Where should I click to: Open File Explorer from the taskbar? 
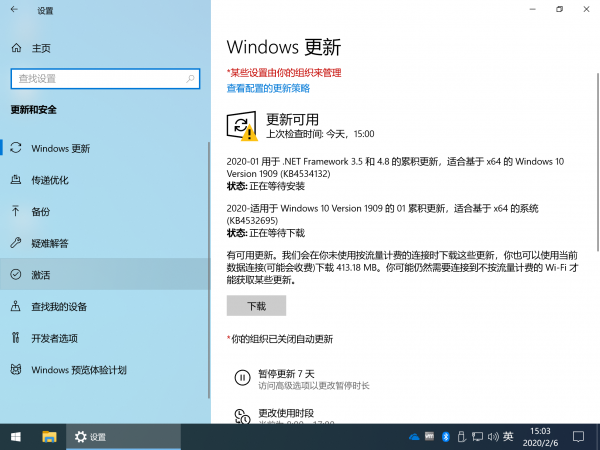[49, 437]
